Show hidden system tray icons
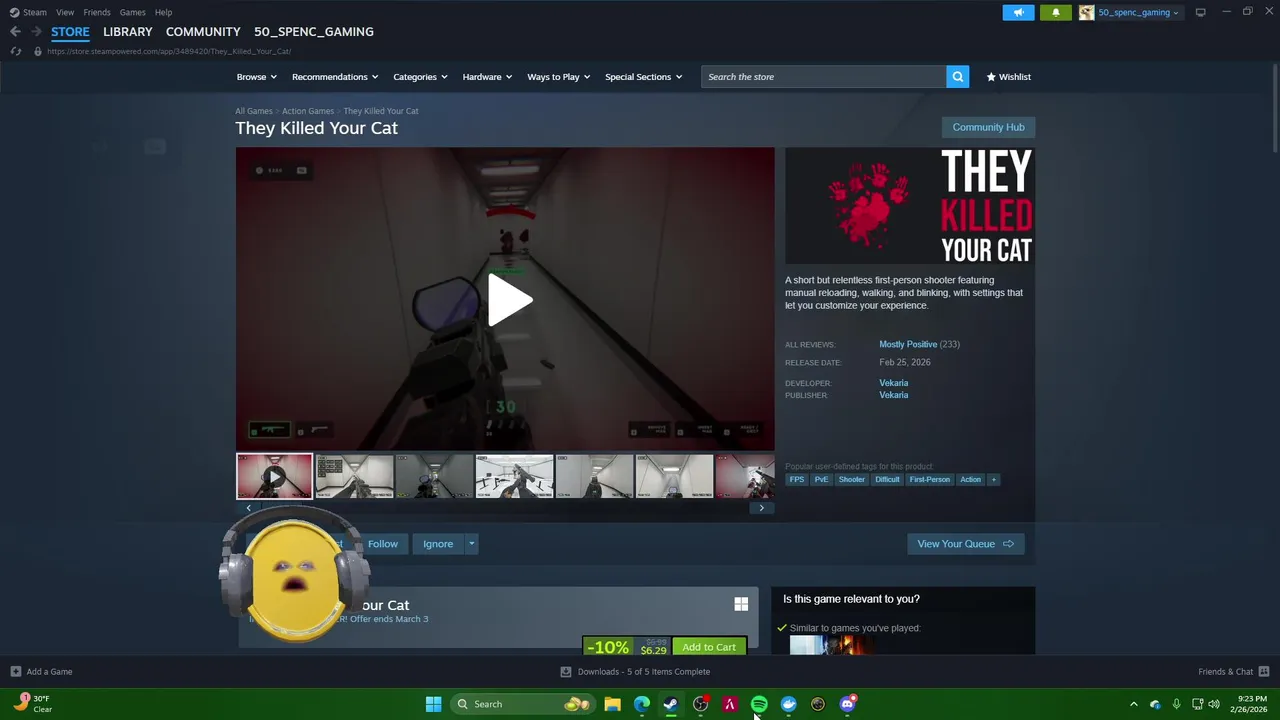 [x=1133, y=704]
